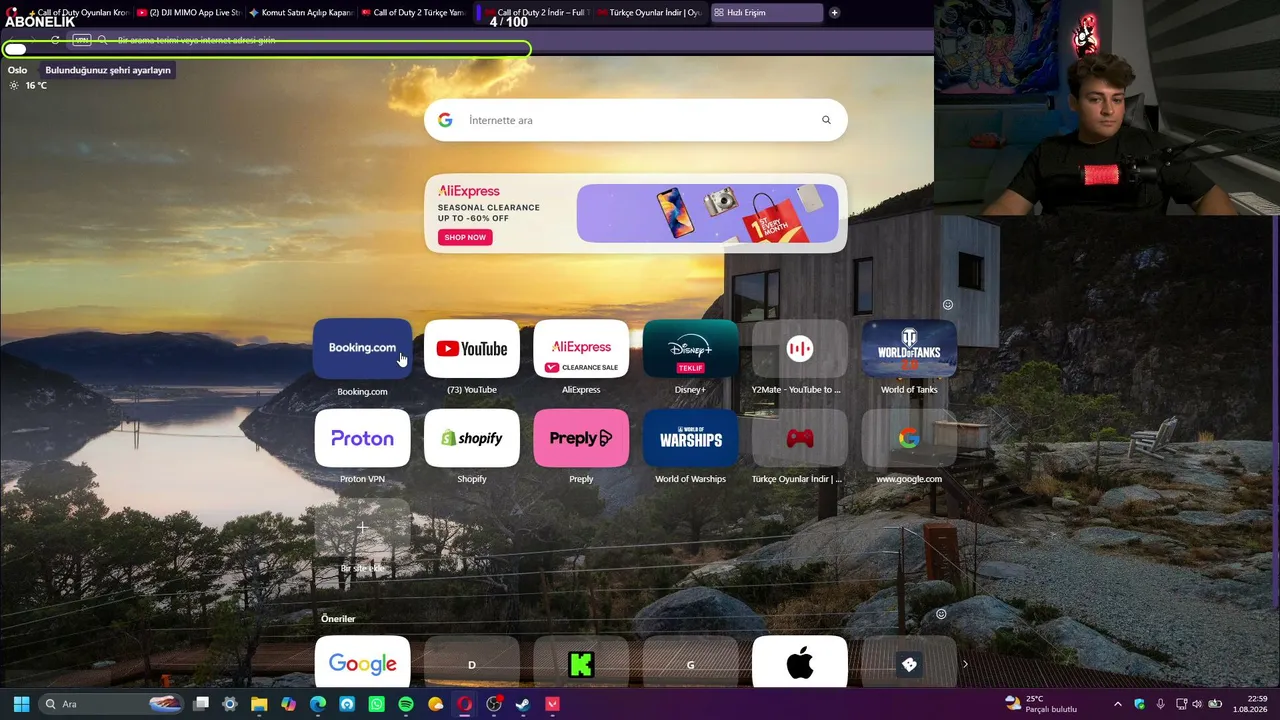
Task: Click the smiley icon above the speed dial
Action: [x=948, y=305]
